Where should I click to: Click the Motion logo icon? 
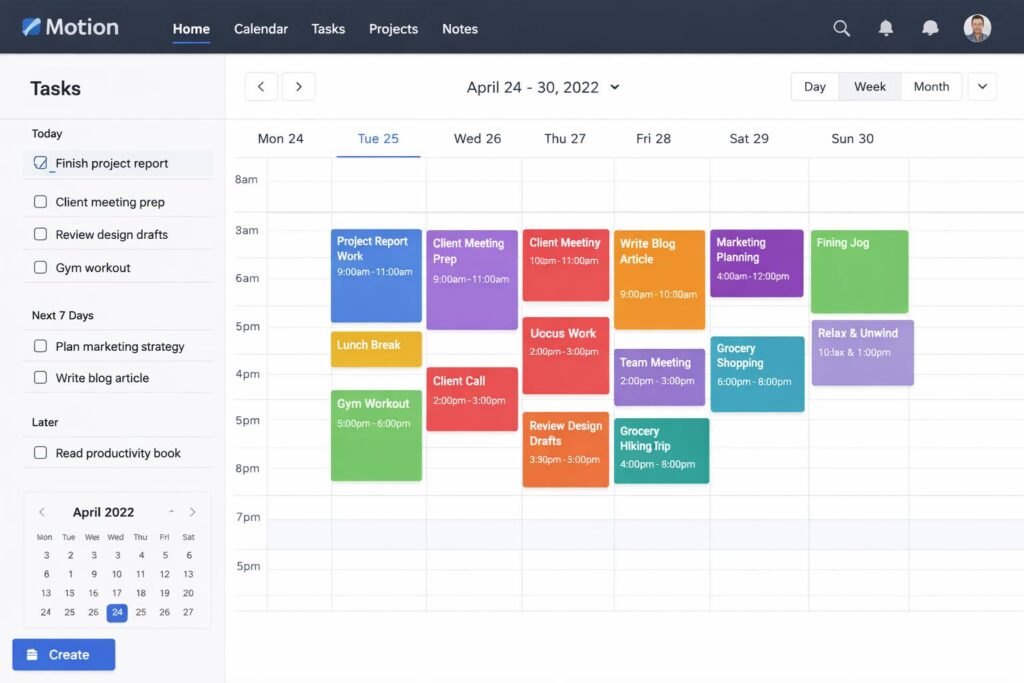click(x=31, y=27)
